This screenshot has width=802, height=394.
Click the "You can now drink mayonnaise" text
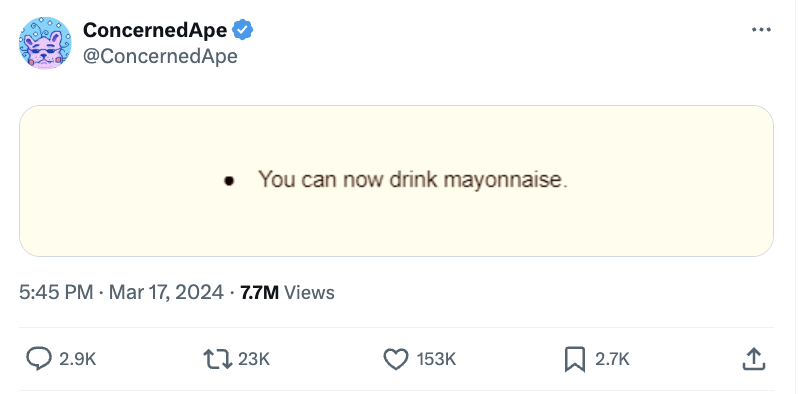tap(413, 180)
